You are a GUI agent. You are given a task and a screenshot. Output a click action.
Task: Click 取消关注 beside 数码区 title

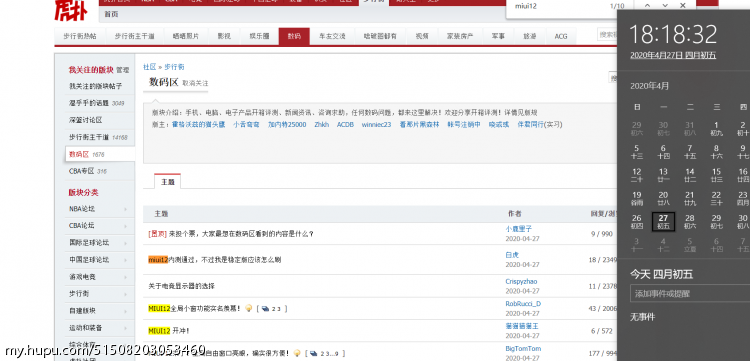pos(195,83)
